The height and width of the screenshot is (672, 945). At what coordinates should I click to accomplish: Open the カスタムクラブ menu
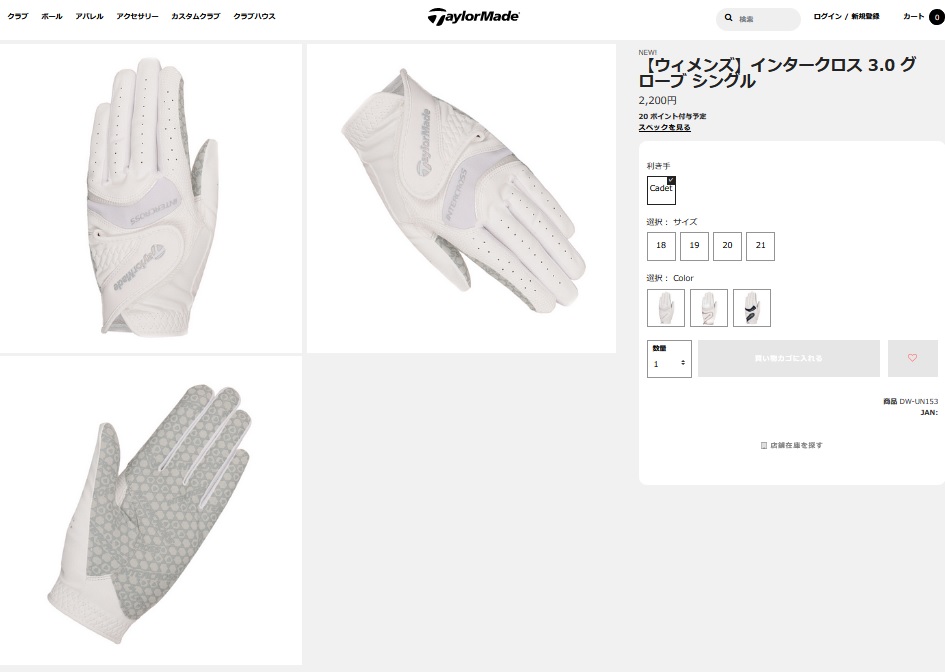tap(195, 16)
